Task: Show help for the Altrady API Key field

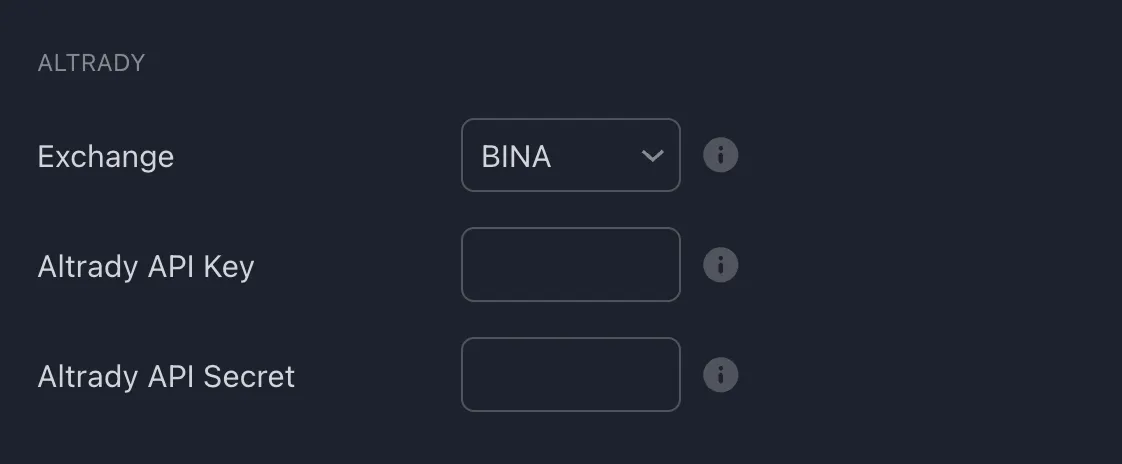Action: [x=720, y=265]
